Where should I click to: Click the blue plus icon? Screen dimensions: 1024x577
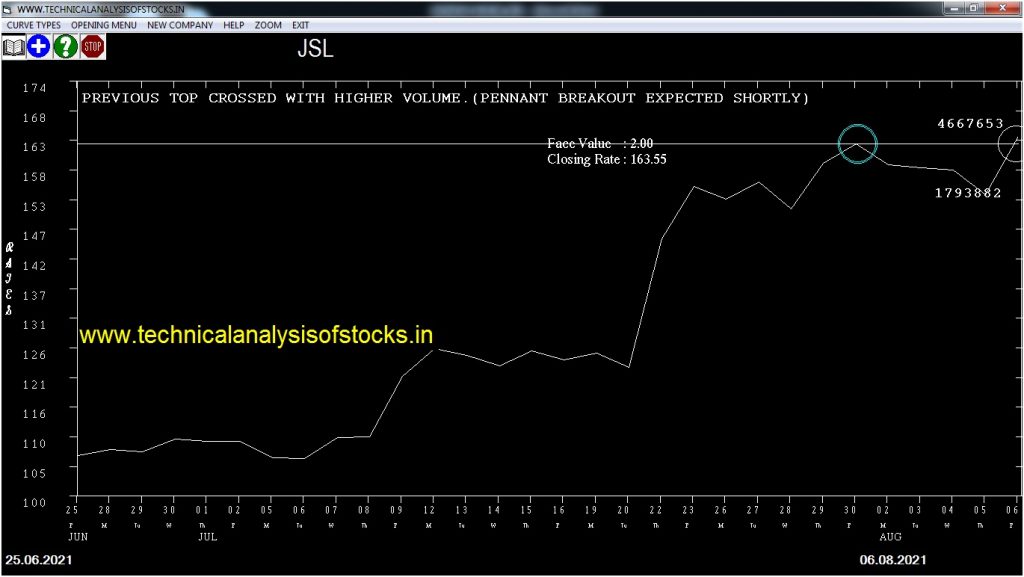[x=39, y=46]
